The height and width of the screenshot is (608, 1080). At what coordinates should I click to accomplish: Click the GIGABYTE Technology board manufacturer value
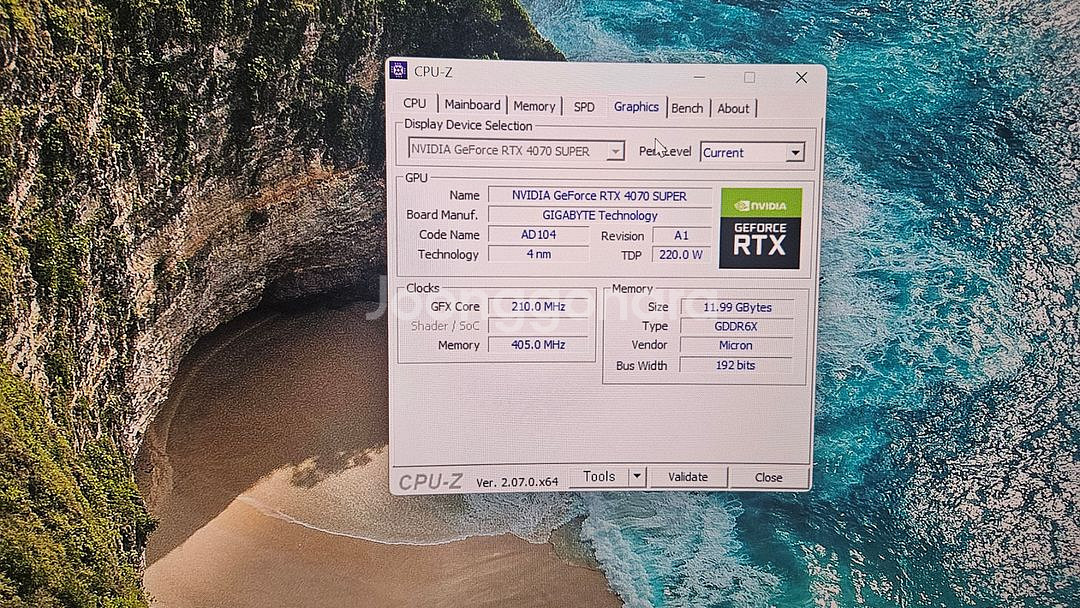point(599,216)
